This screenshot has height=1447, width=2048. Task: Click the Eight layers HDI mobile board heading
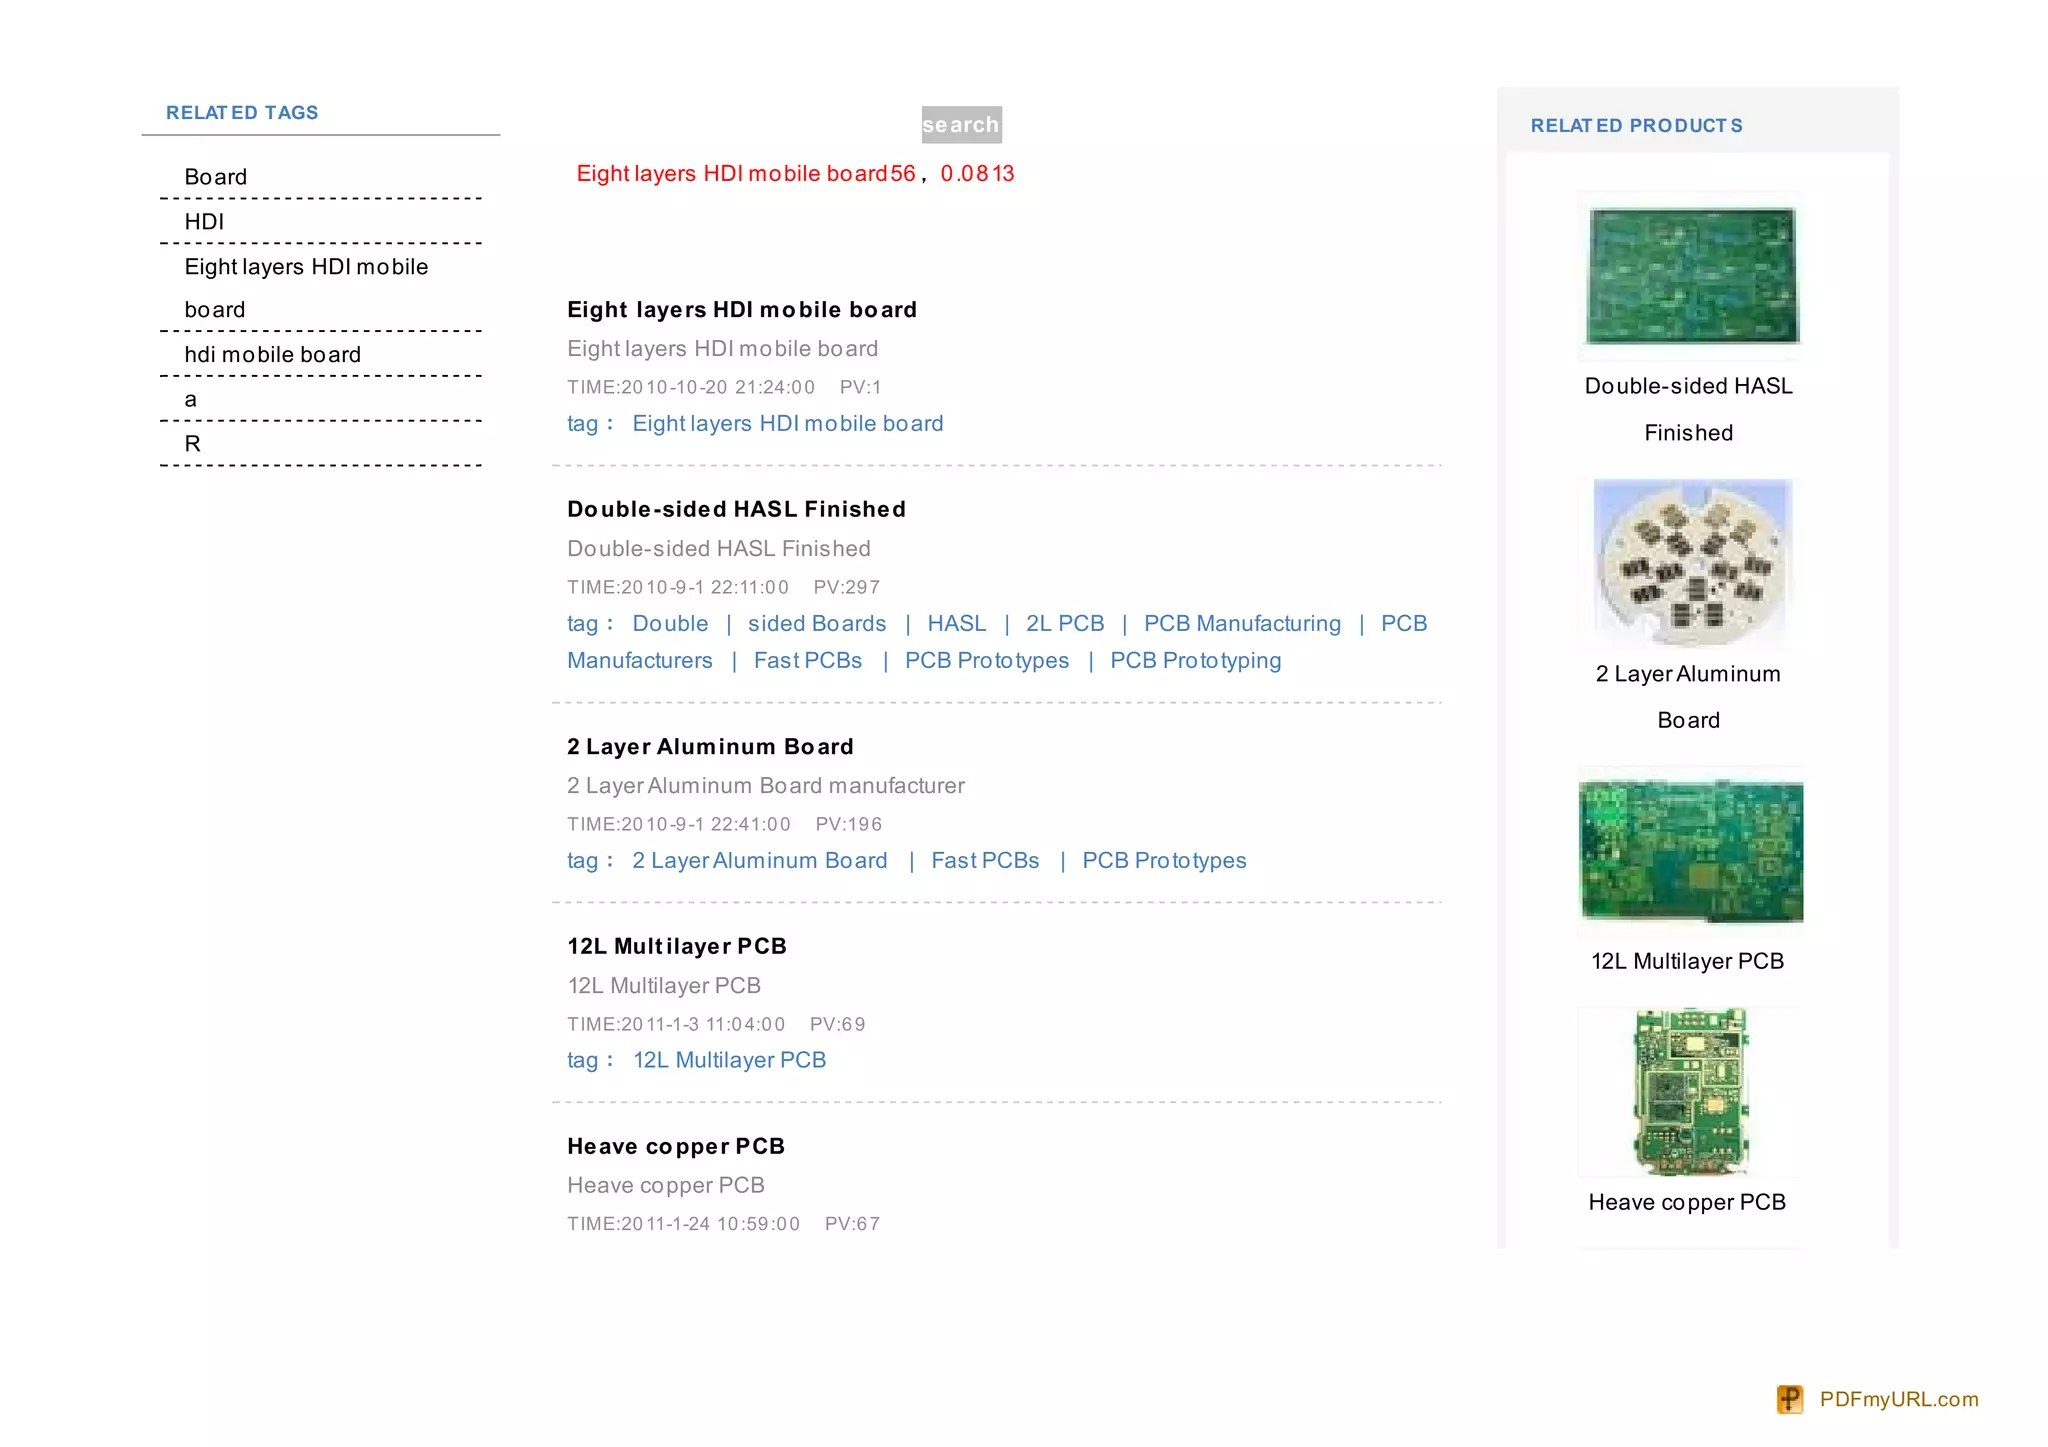click(741, 310)
